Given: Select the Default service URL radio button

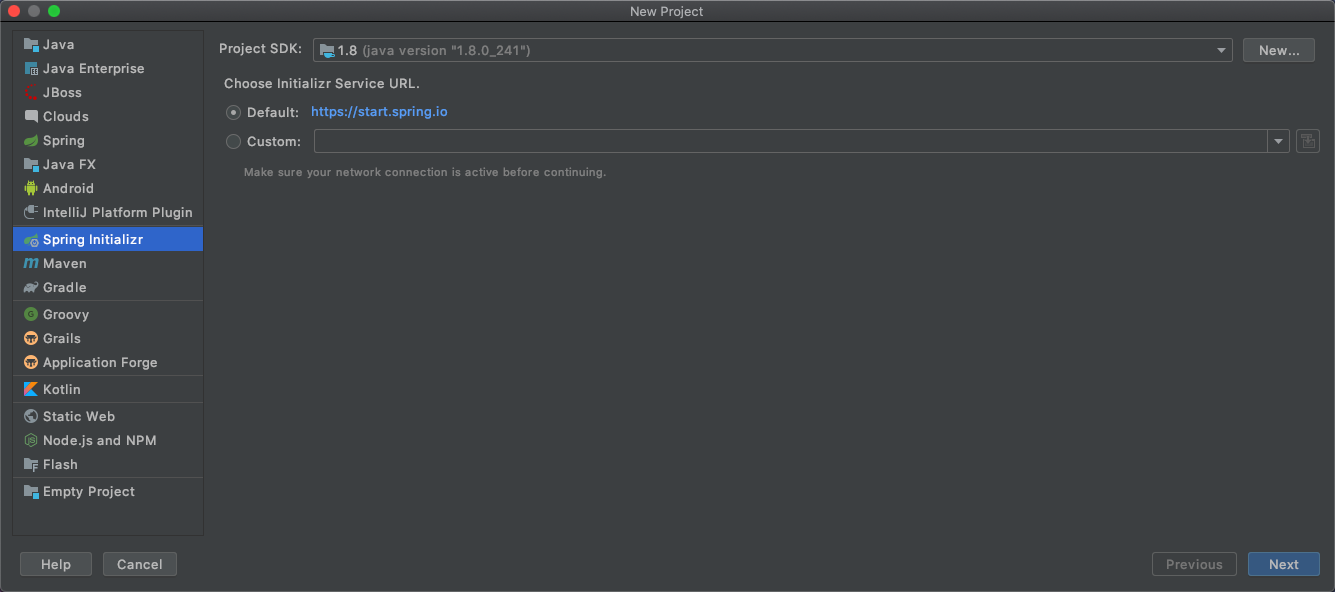Looking at the screenshot, I should click(234, 112).
